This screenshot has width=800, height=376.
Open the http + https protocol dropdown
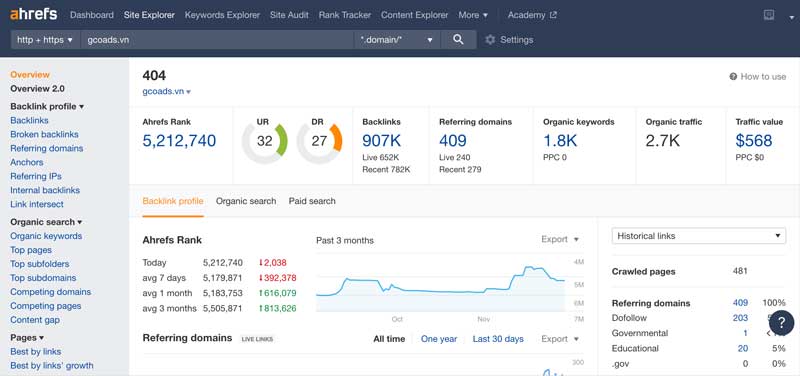(x=45, y=39)
